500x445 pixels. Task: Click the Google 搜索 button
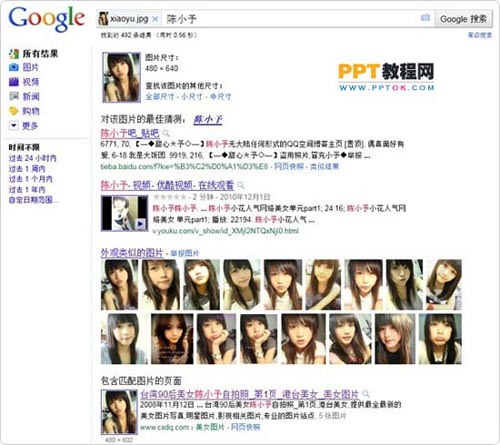pyautogui.click(x=463, y=19)
